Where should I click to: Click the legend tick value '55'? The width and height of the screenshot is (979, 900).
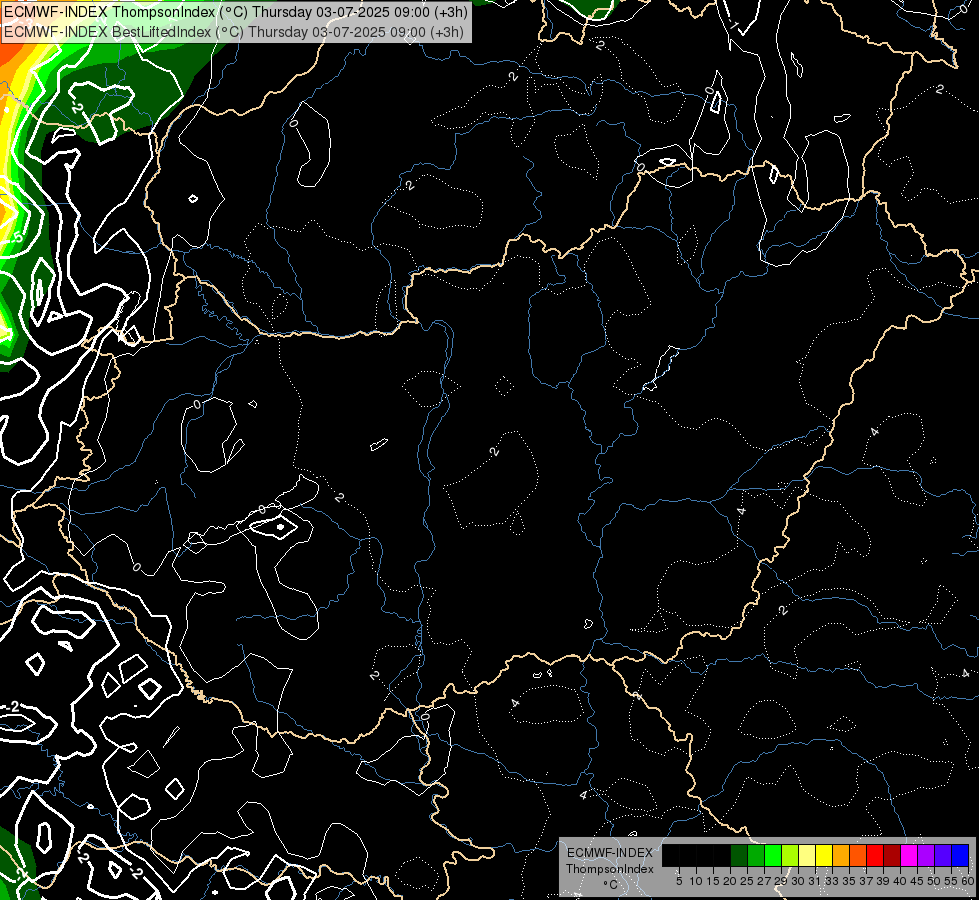951,881
